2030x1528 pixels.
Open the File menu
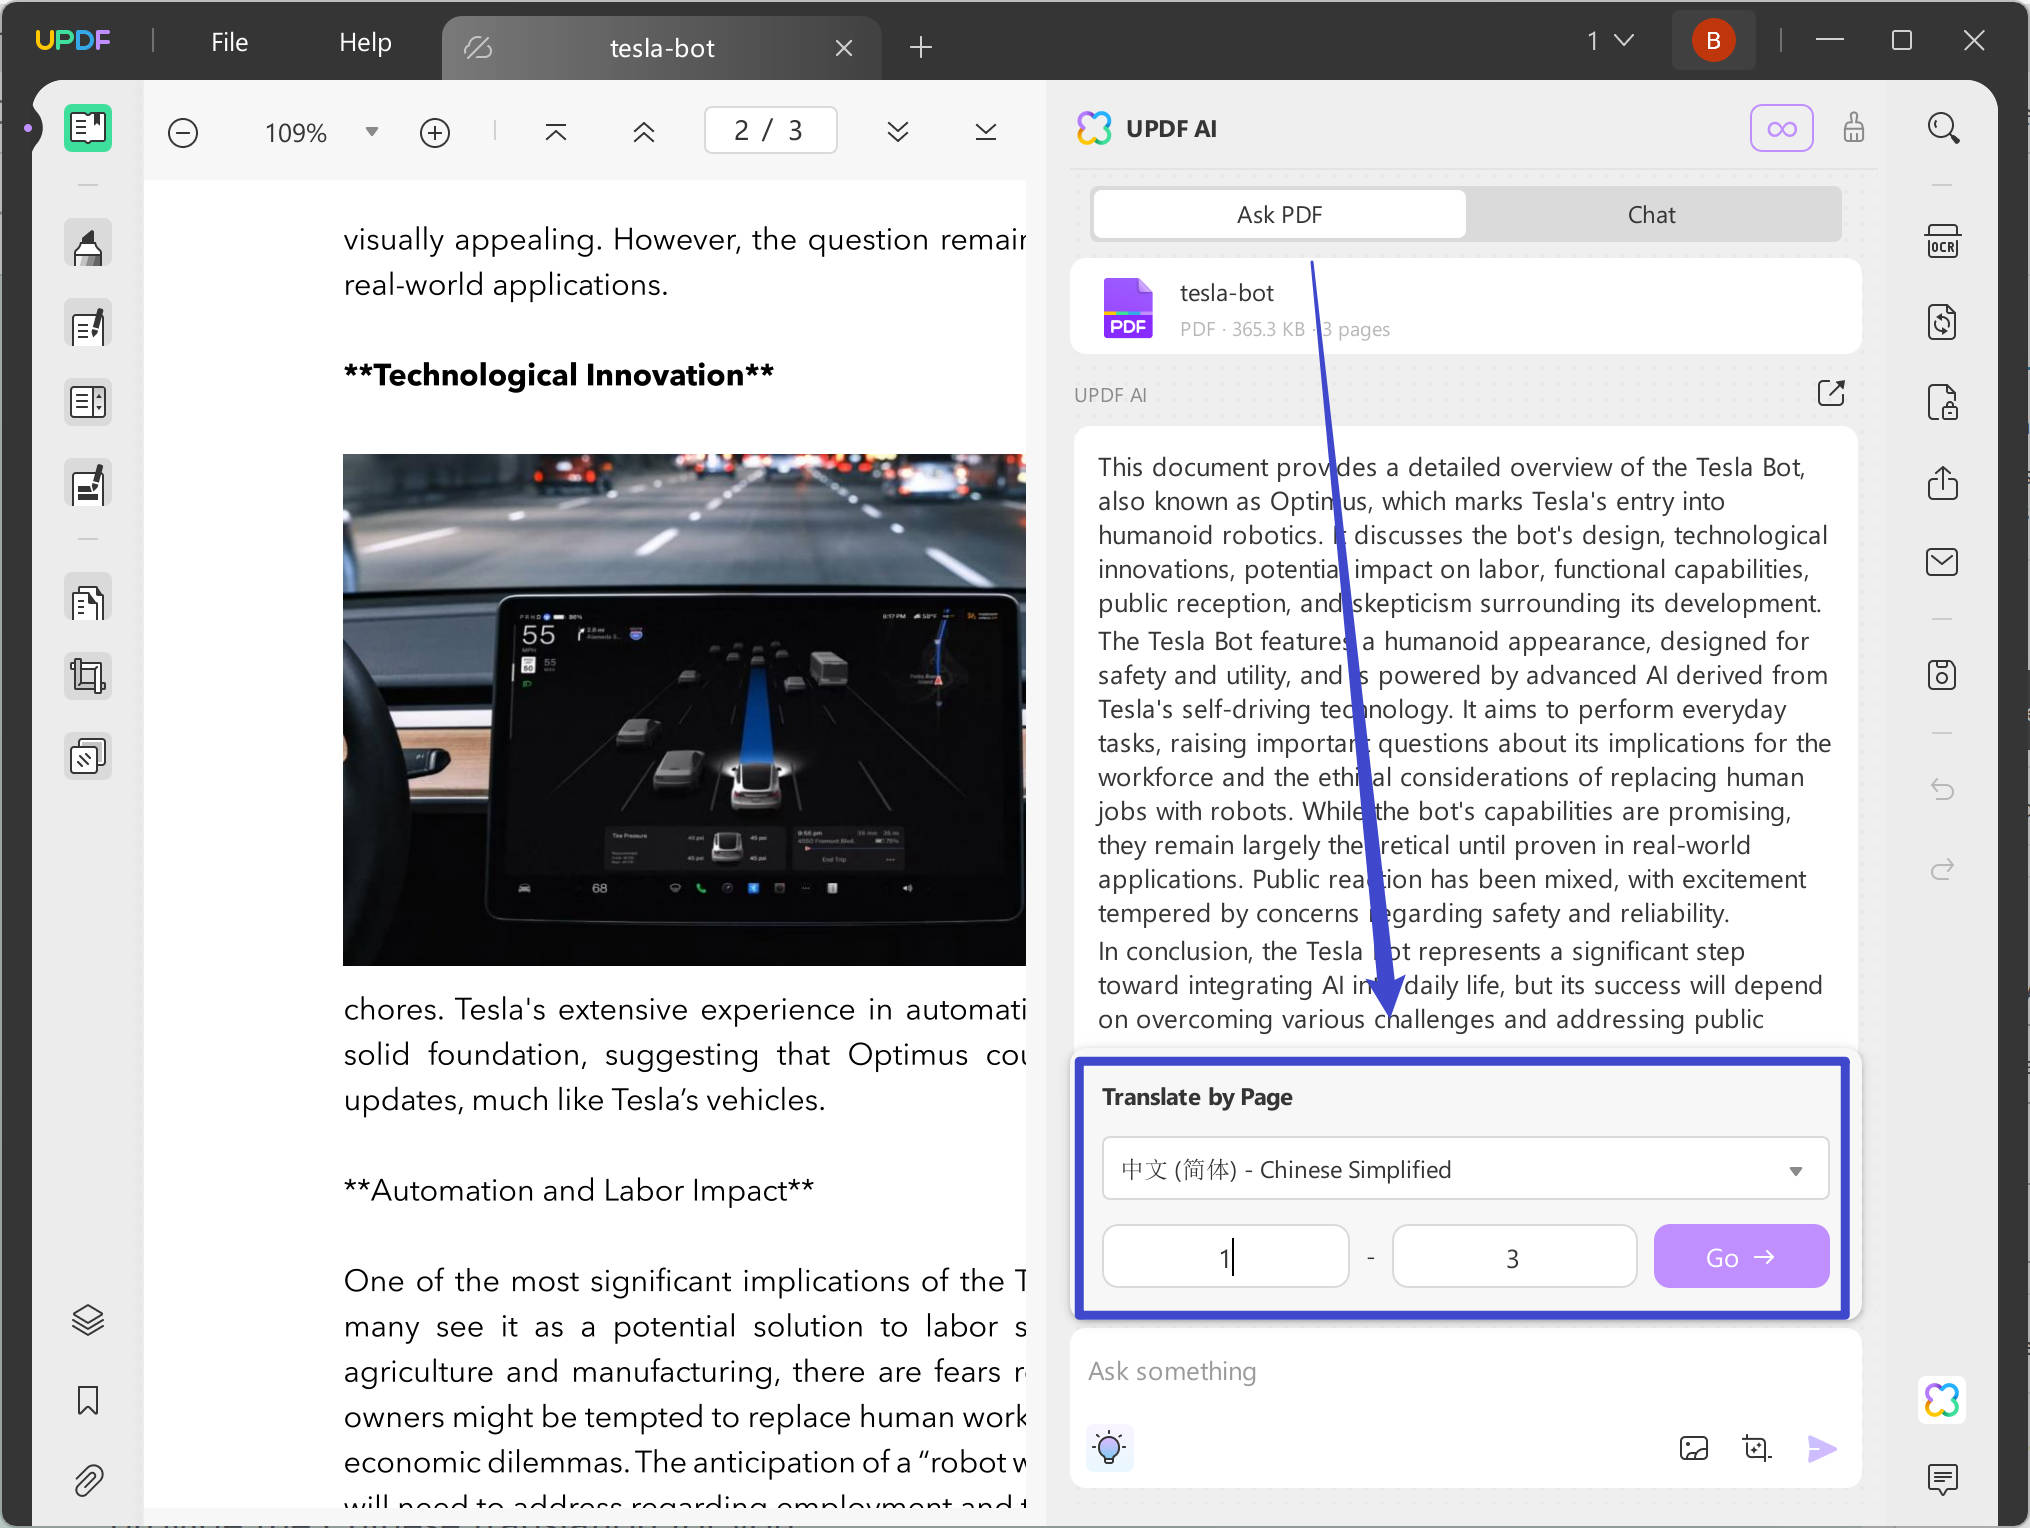pyautogui.click(x=229, y=42)
